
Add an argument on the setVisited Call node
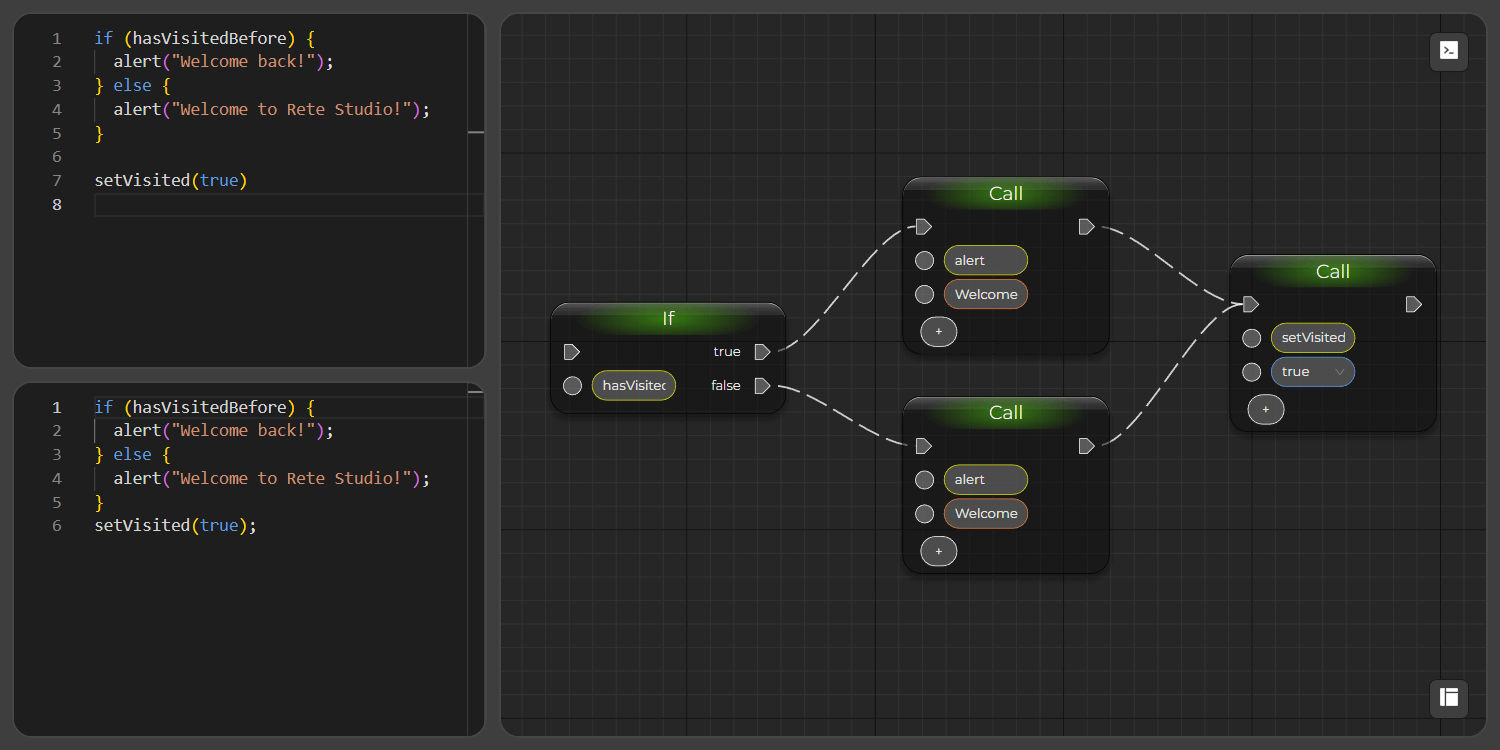[x=1266, y=409]
